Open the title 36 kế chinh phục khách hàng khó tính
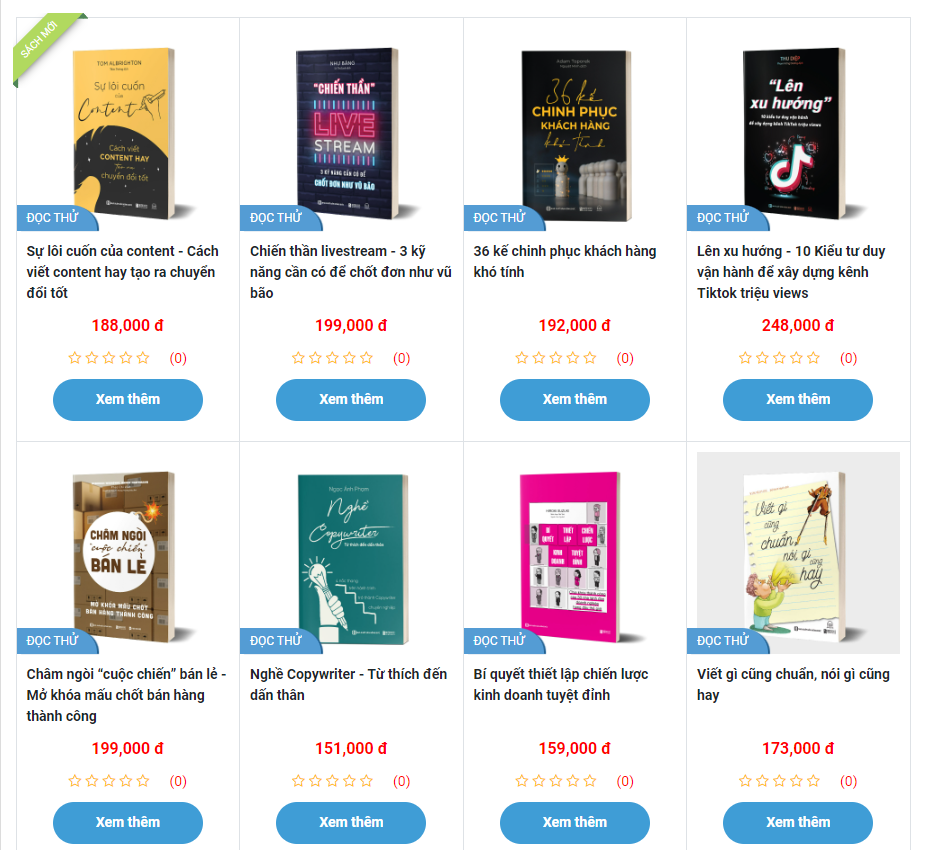This screenshot has width=925, height=850. (x=565, y=261)
